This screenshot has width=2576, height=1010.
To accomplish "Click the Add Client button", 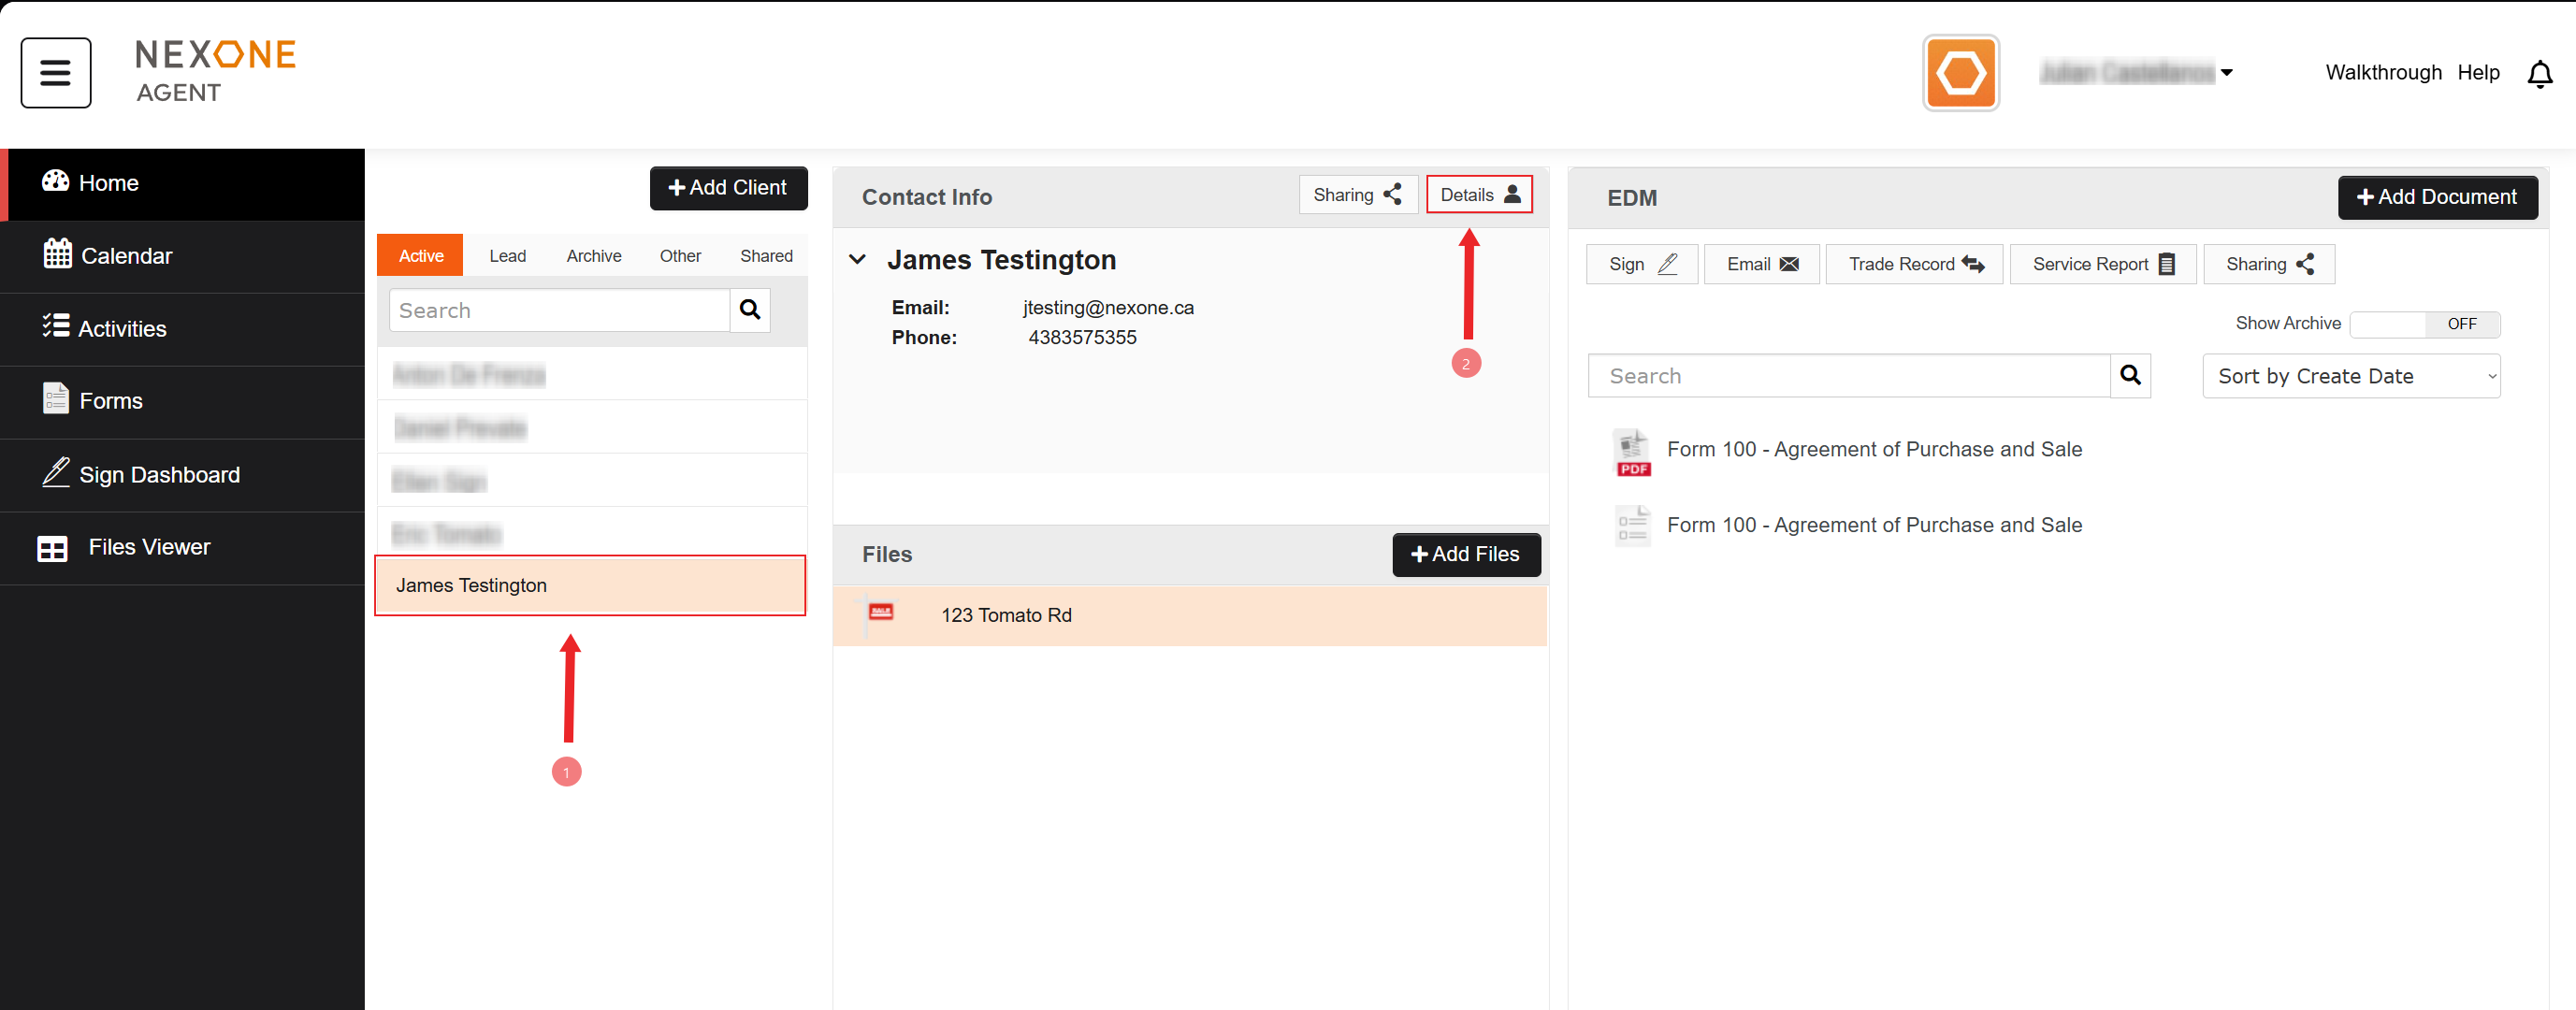I will [x=728, y=188].
